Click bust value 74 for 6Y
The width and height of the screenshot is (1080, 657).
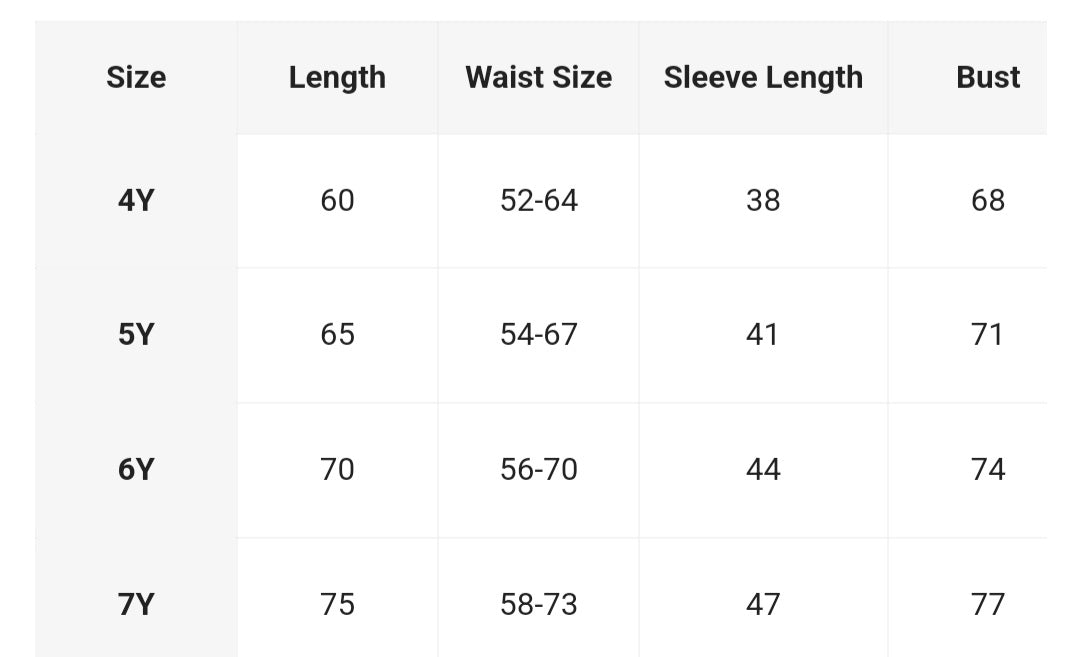(987, 469)
